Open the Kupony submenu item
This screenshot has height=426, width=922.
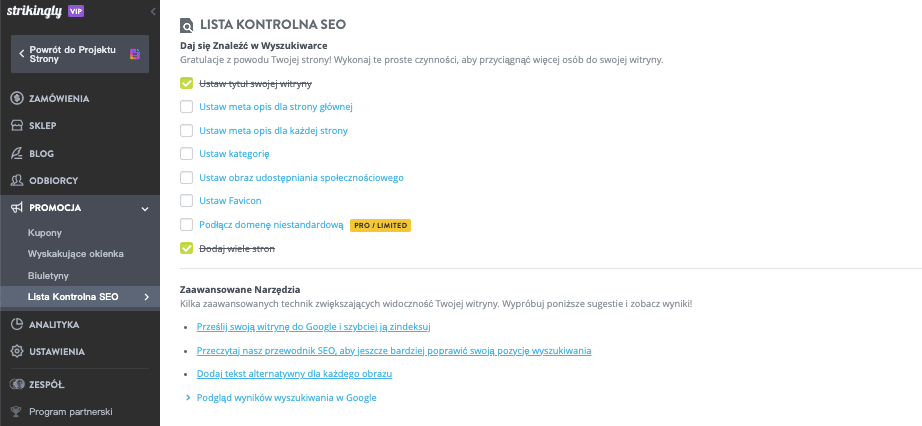pyautogui.click(x=45, y=232)
